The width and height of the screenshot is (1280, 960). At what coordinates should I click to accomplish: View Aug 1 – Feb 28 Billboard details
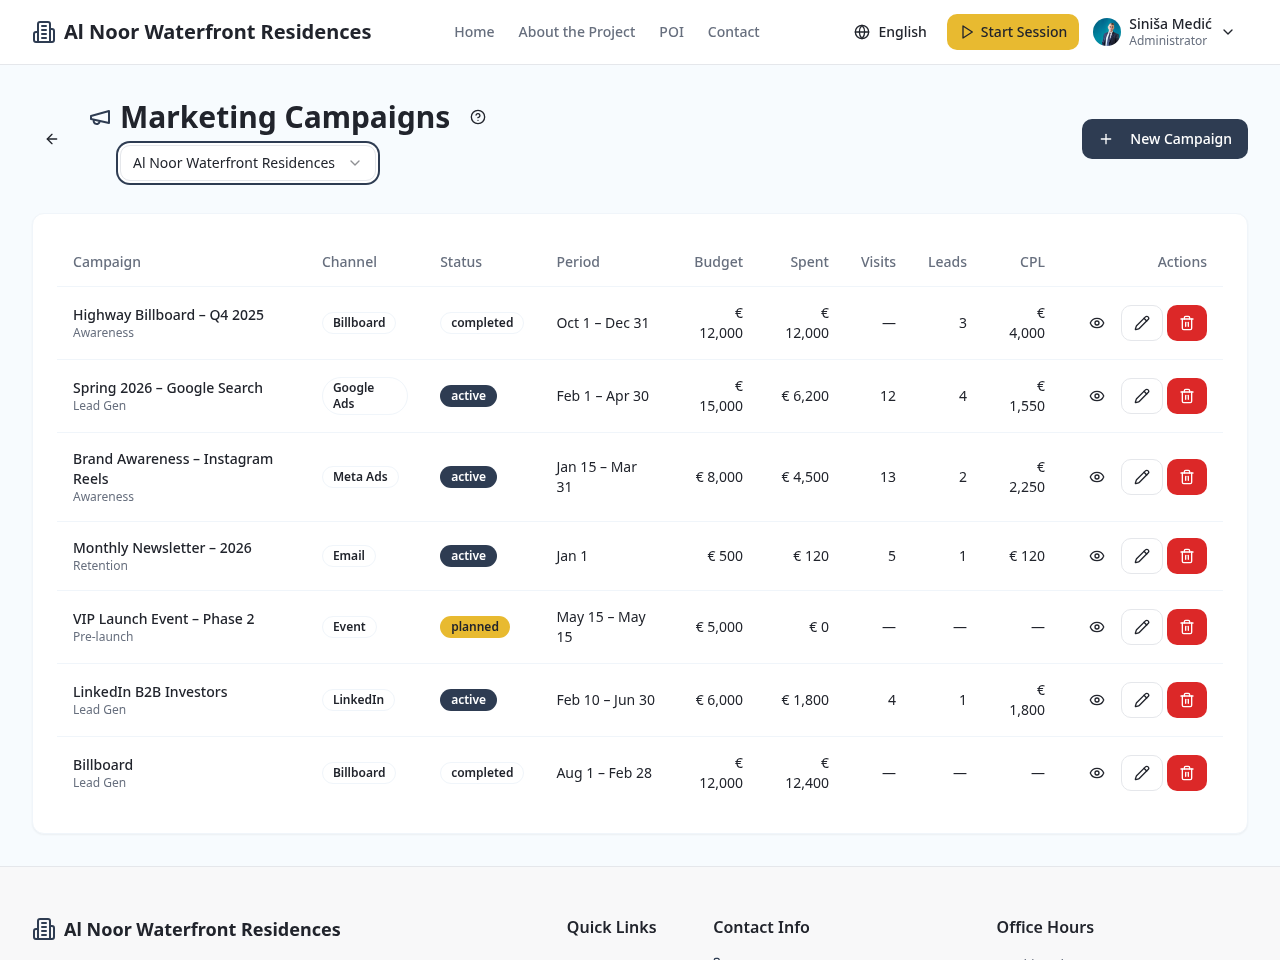click(1097, 773)
